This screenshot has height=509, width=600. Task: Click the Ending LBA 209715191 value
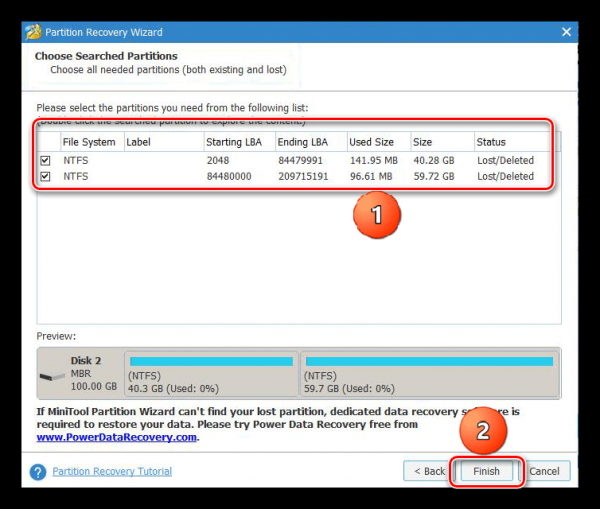[x=303, y=176]
